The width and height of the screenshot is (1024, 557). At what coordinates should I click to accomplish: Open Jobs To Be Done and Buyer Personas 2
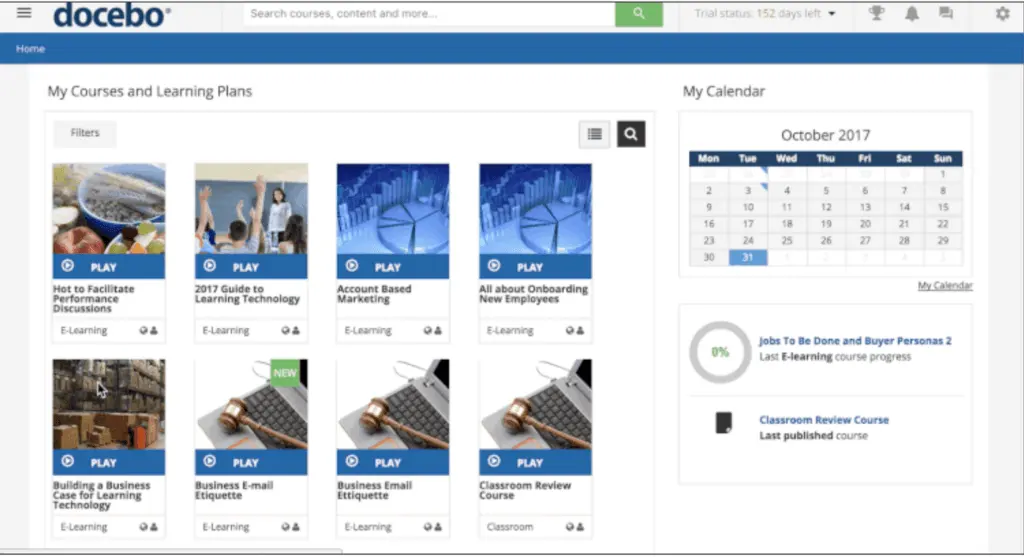pos(855,340)
